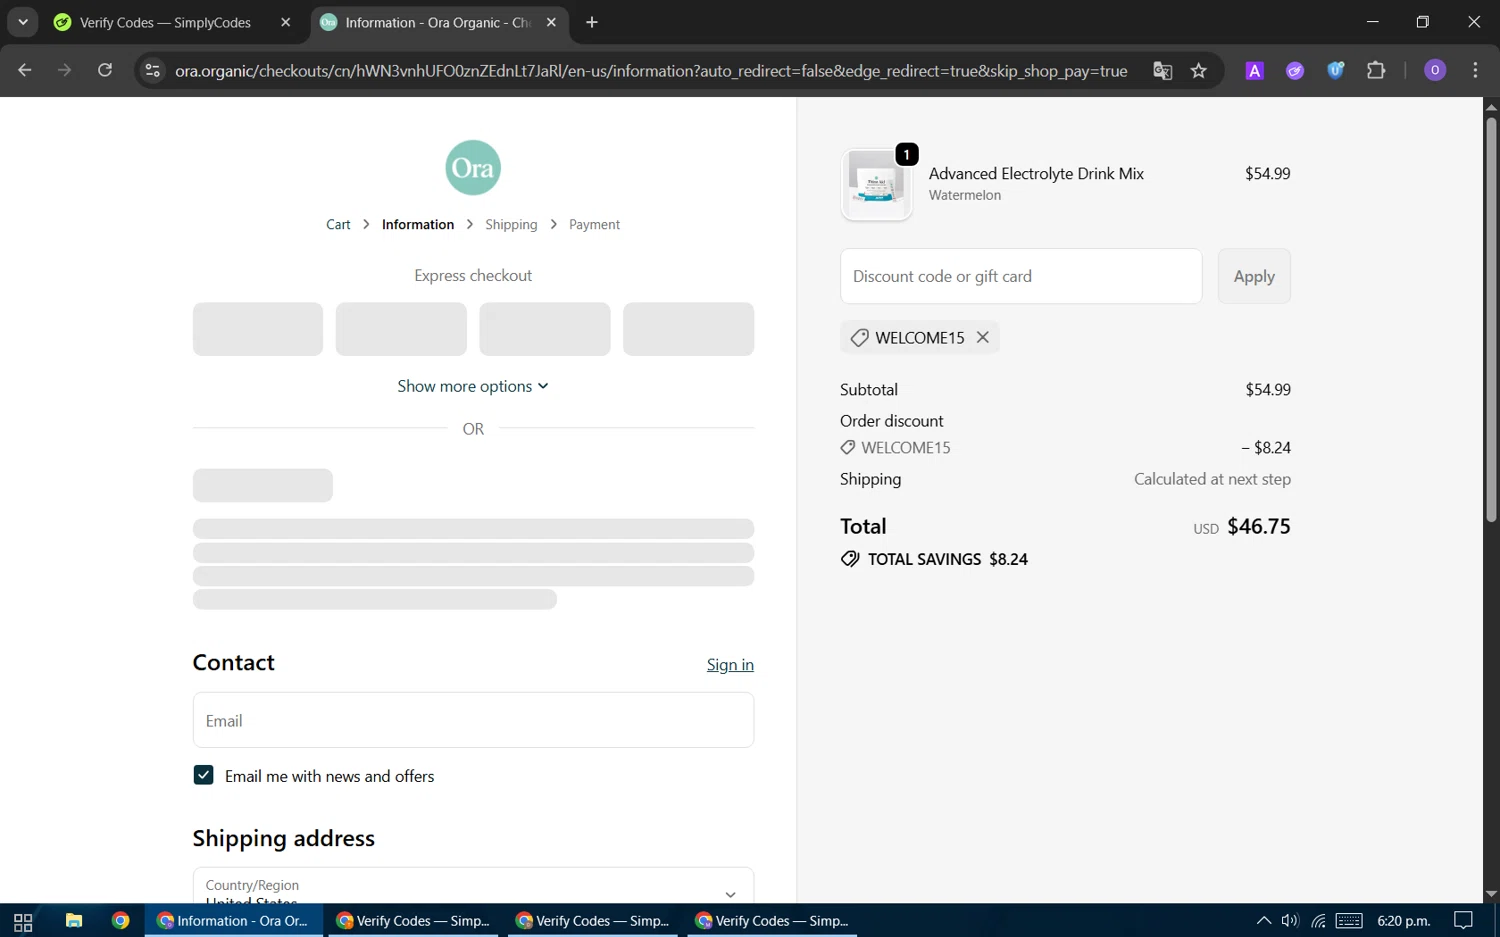Click the Payment breadcrumb step
This screenshot has width=1500, height=937.
coord(594,225)
